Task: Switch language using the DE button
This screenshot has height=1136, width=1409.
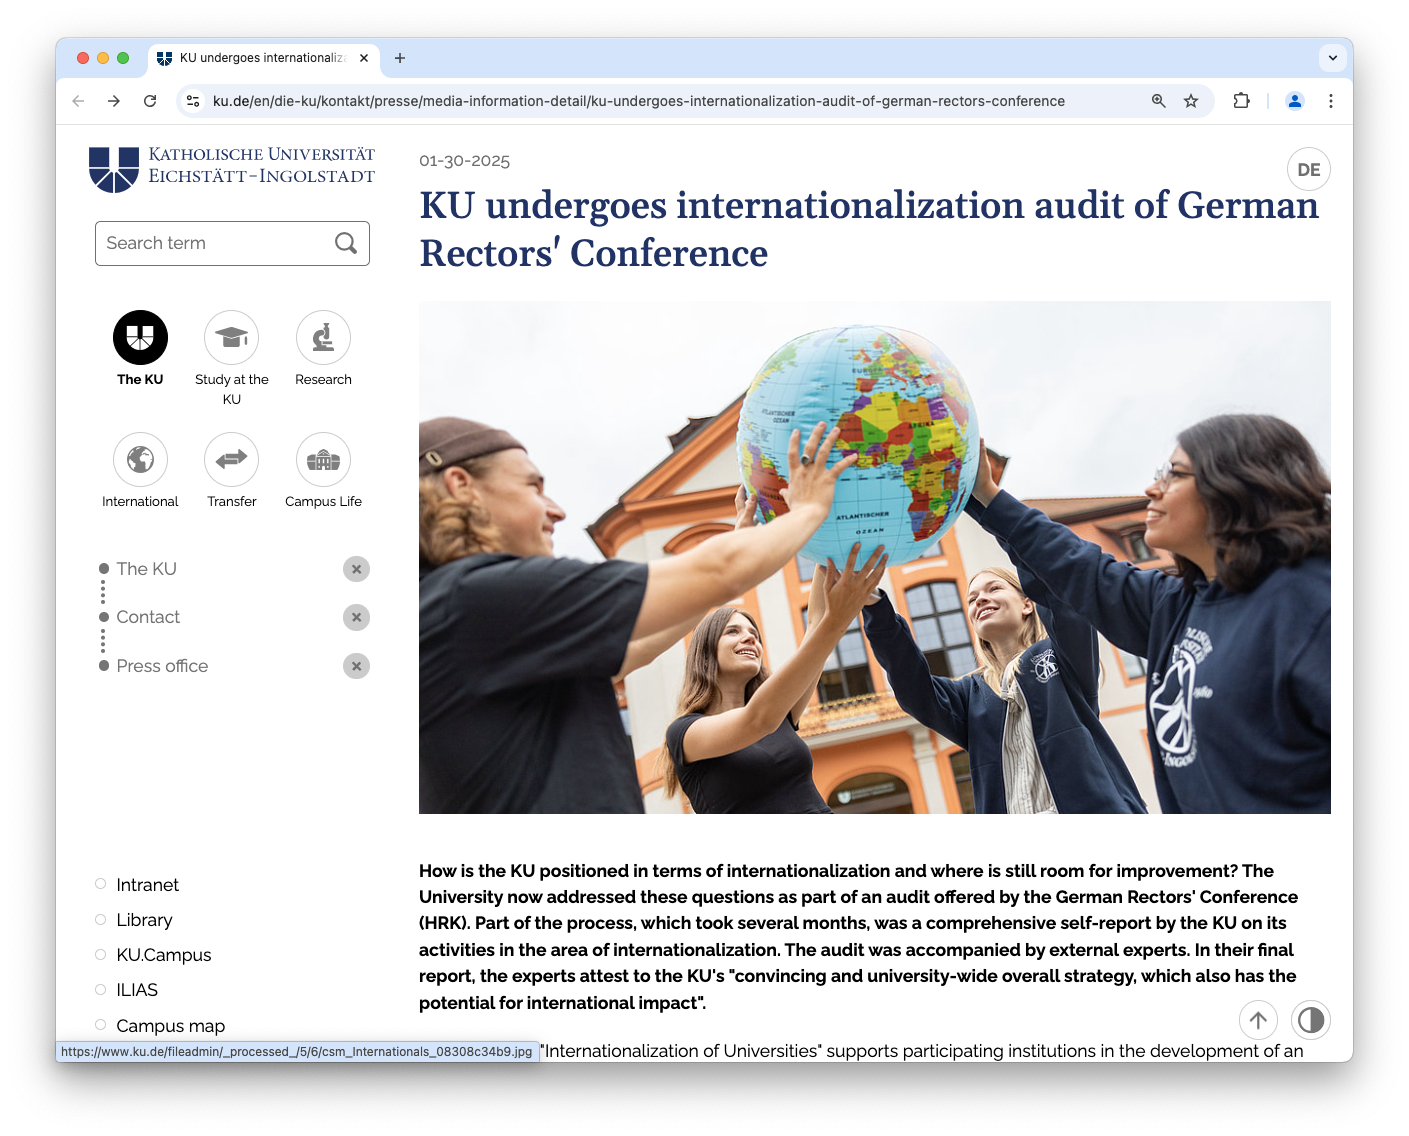Action: (x=1308, y=168)
